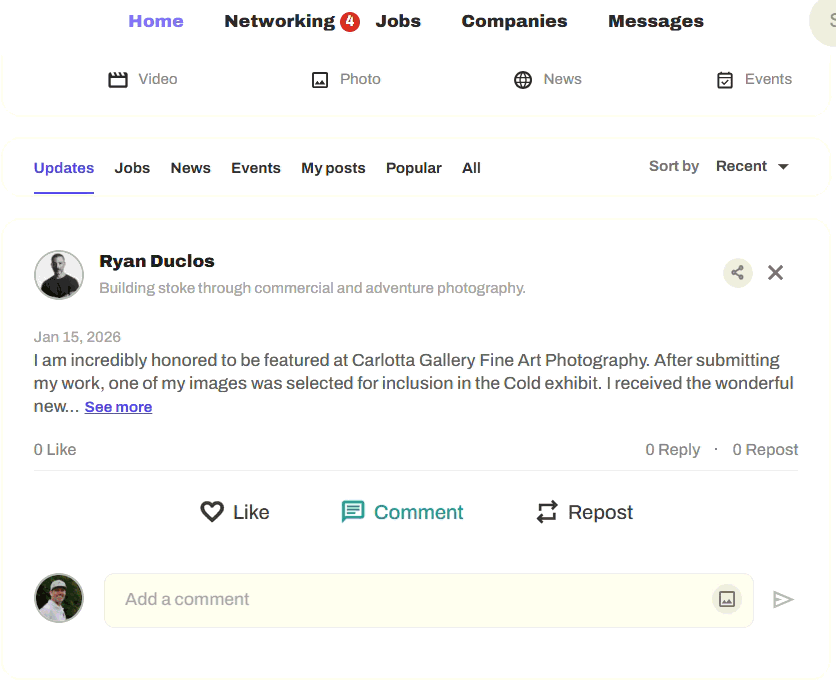Viewport: 836px width, 688px height.
Task: Toggle the Comment section
Action: [402, 512]
